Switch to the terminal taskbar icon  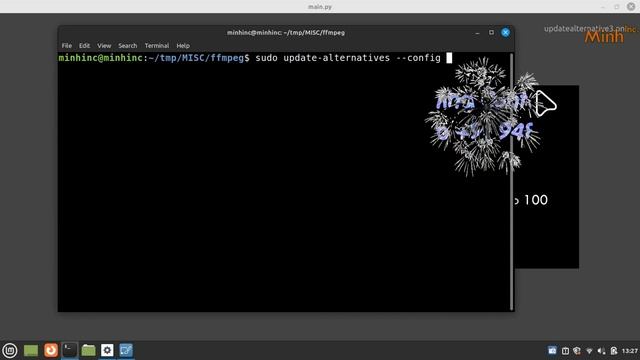(x=69, y=350)
